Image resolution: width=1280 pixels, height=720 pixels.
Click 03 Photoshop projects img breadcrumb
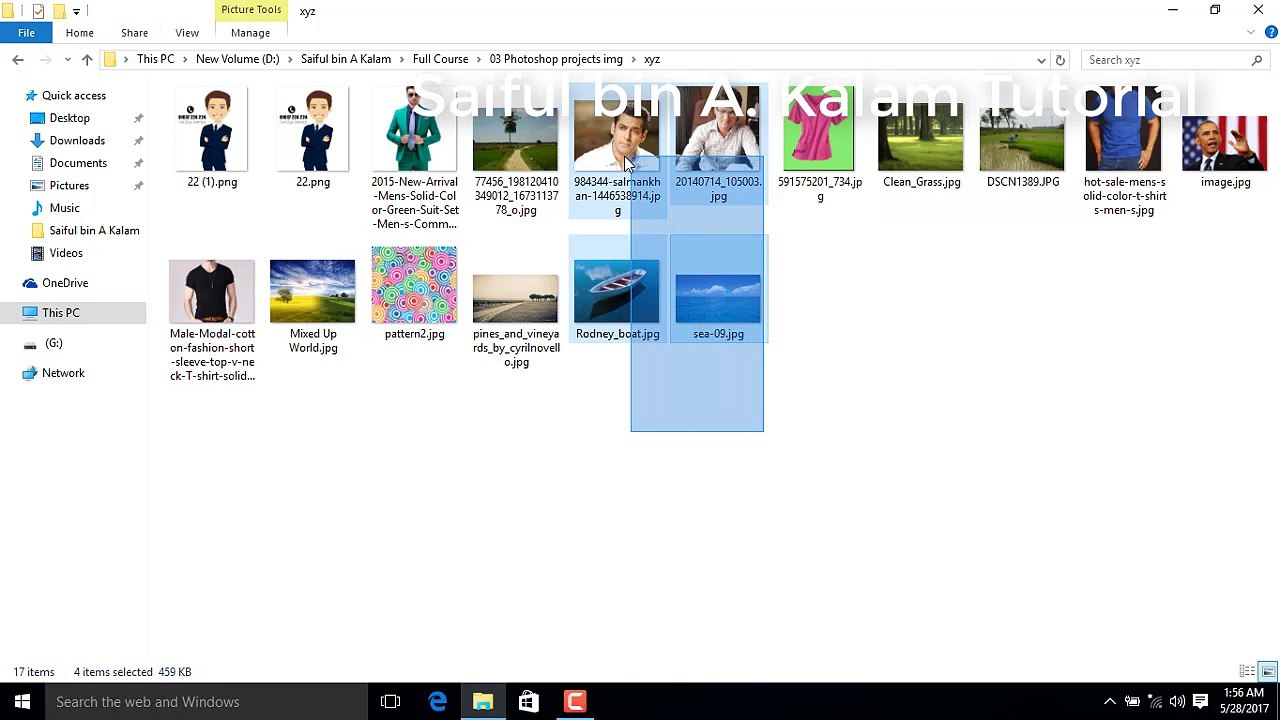555,60
